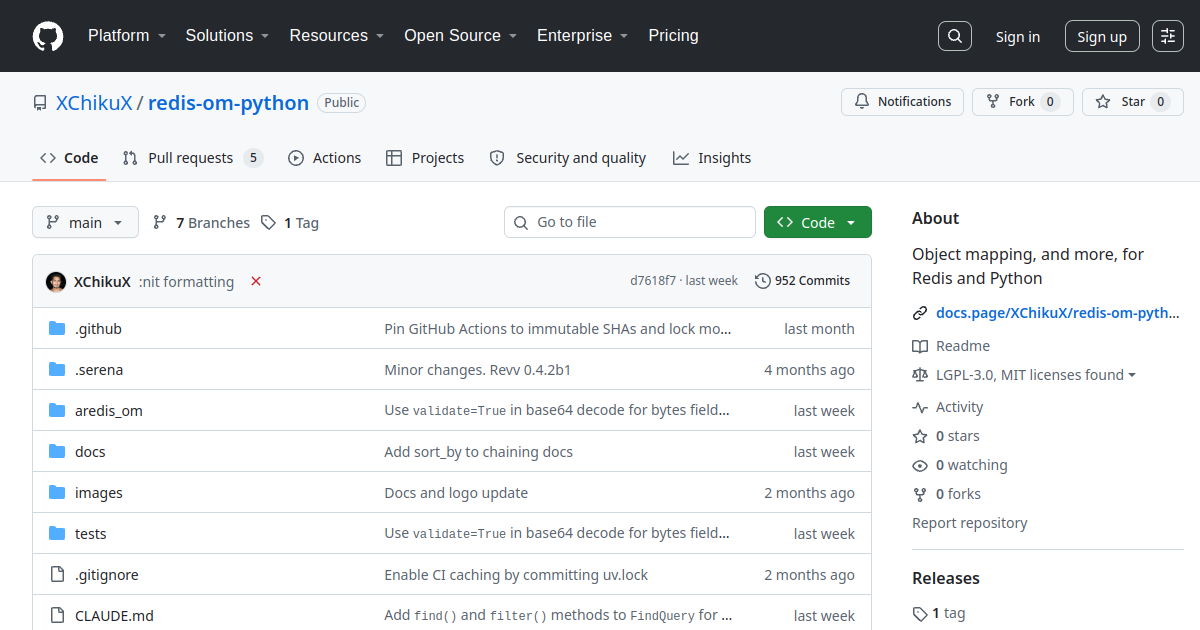
Task: Click the .github folder icon
Action: (x=57, y=329)
